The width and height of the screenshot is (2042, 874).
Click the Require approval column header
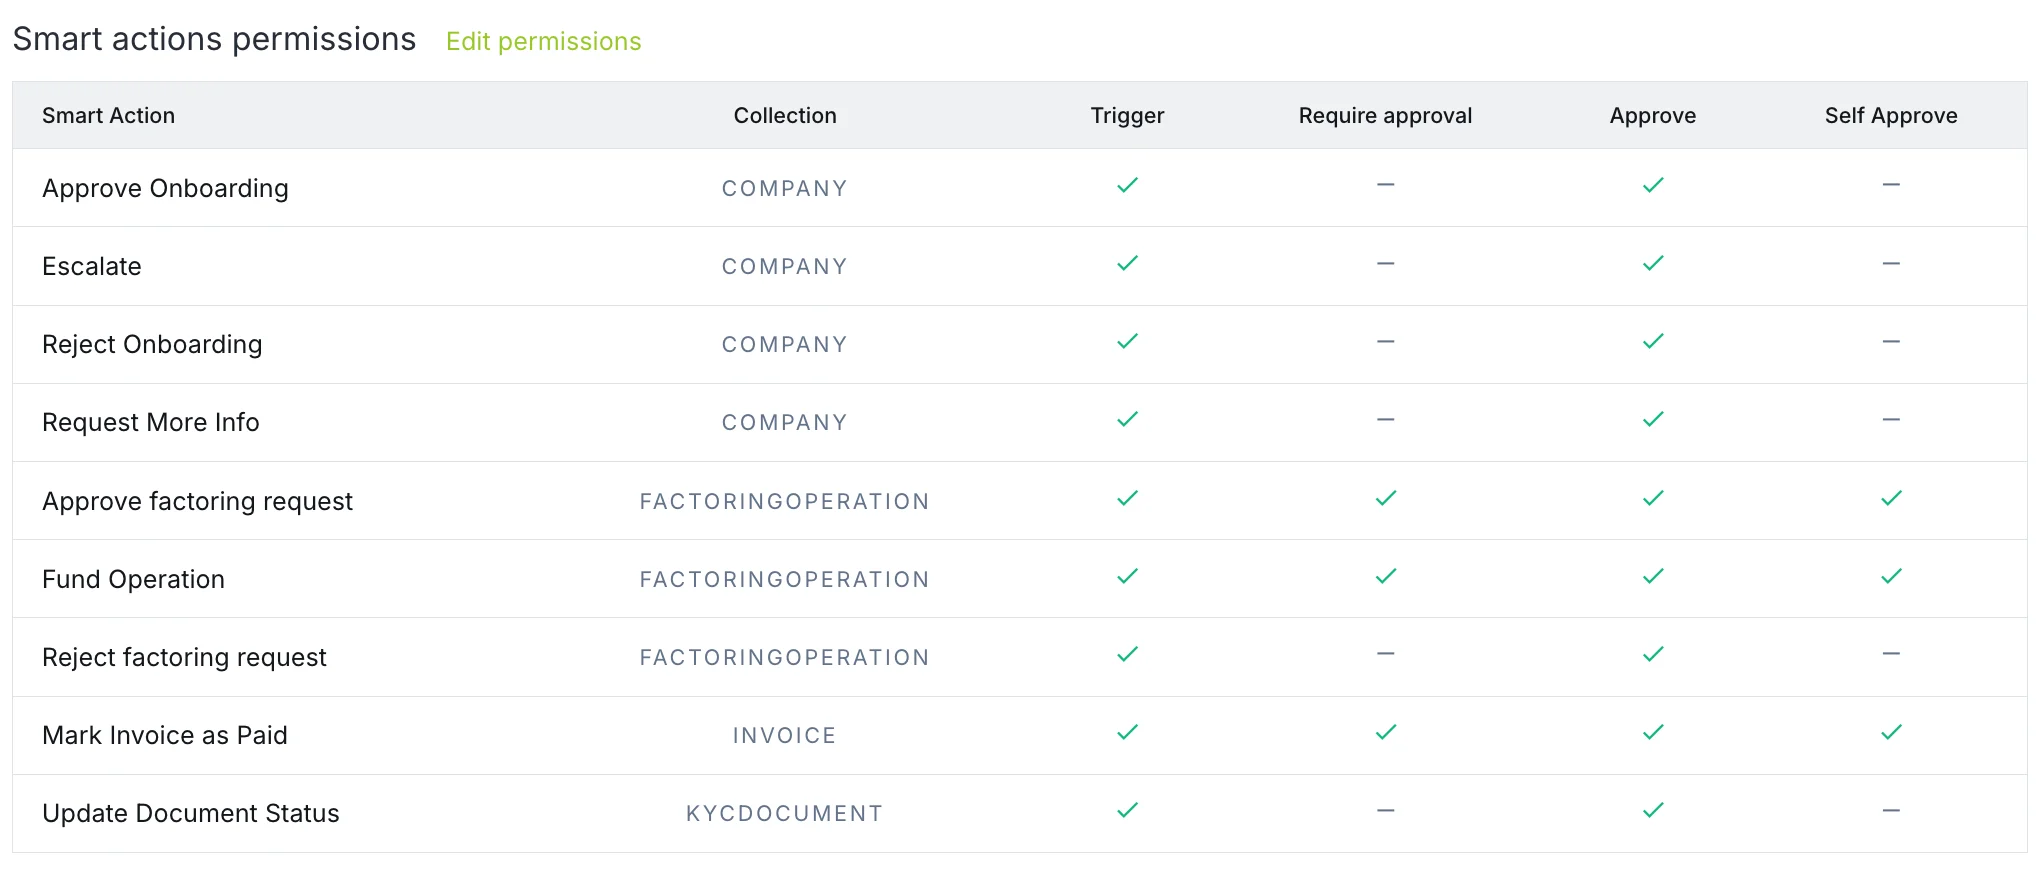point(1385,115)
